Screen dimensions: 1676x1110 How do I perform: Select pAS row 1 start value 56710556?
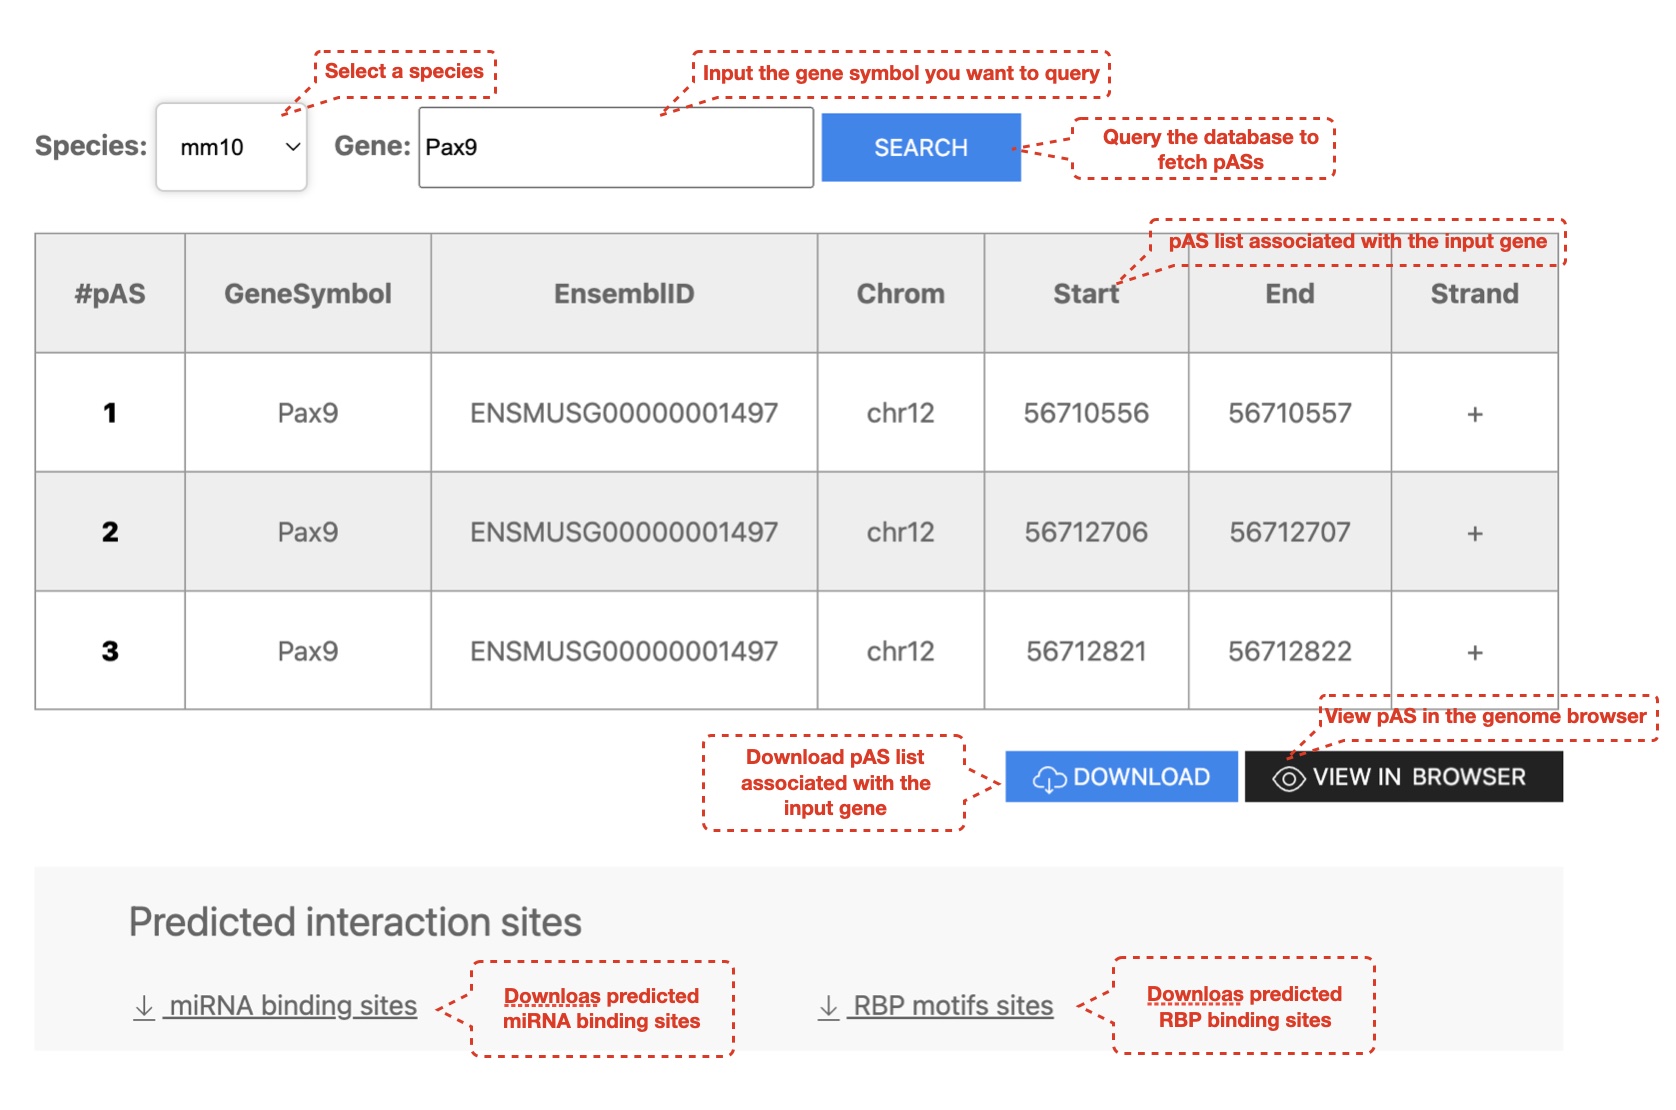click(x=1086, y=413)
